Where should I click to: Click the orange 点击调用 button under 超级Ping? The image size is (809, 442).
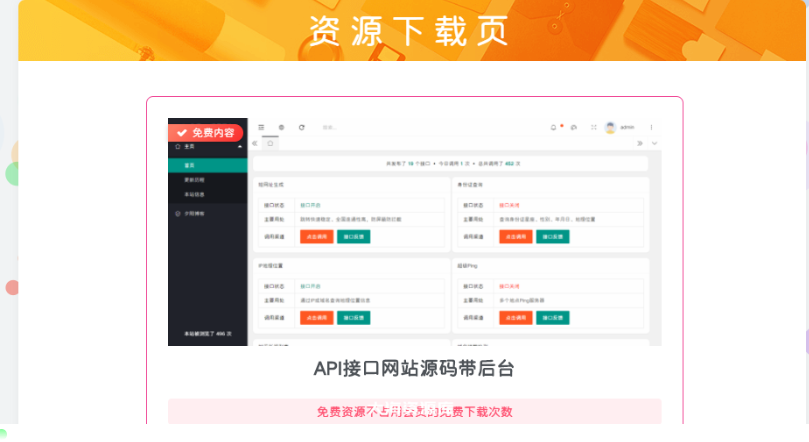point(516,318)
